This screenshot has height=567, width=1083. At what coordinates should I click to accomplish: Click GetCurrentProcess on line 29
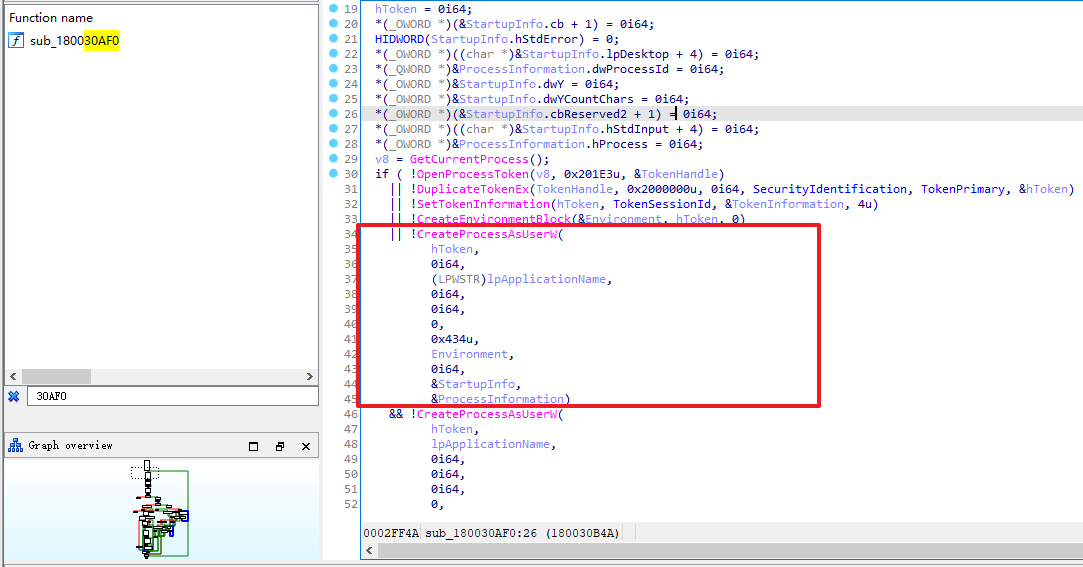[469, 159]
